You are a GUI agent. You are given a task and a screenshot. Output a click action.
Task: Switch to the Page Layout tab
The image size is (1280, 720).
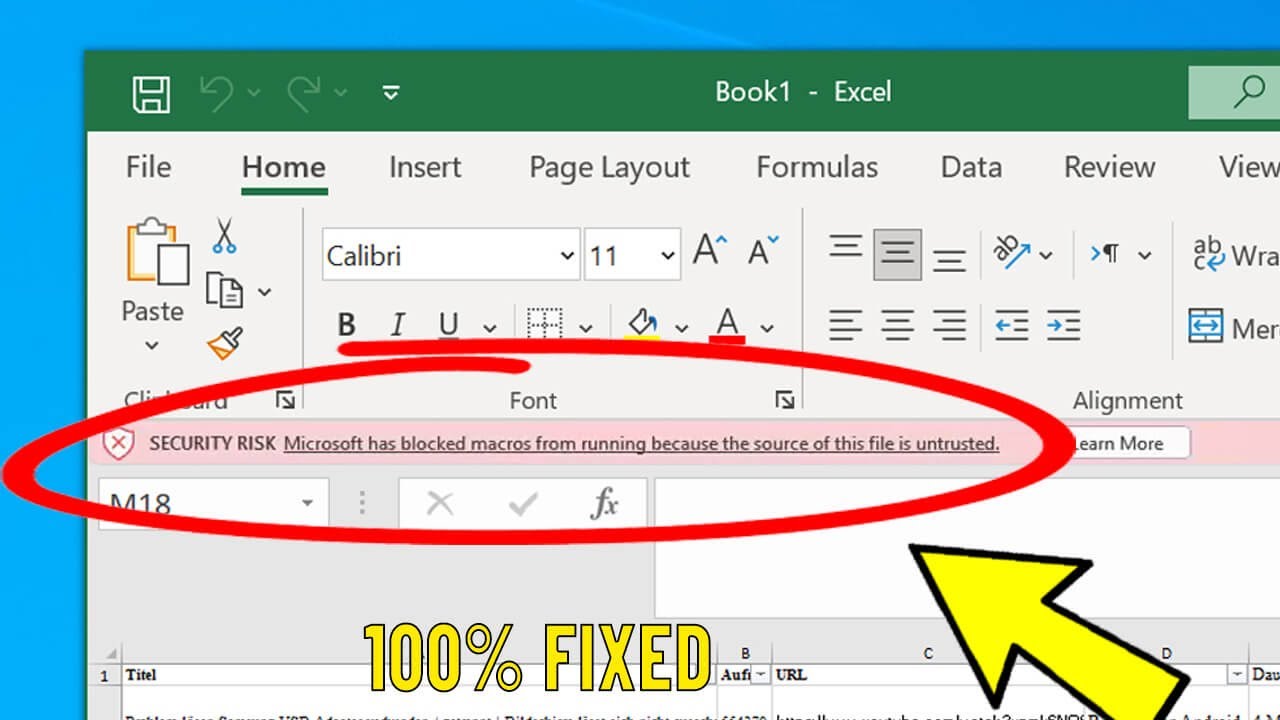point(609,168)
